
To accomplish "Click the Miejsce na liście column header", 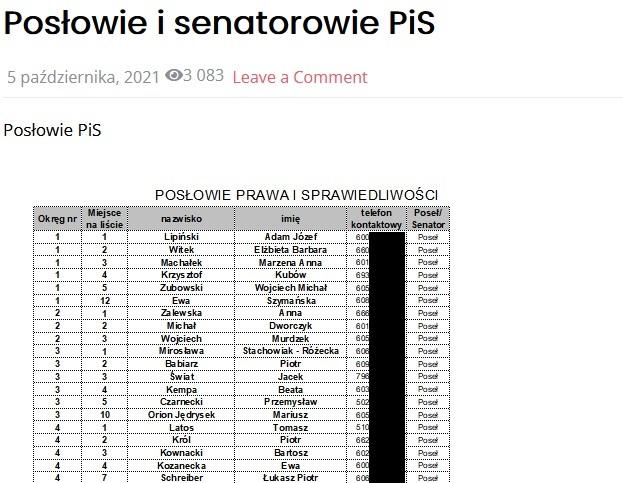I will 104,219.
